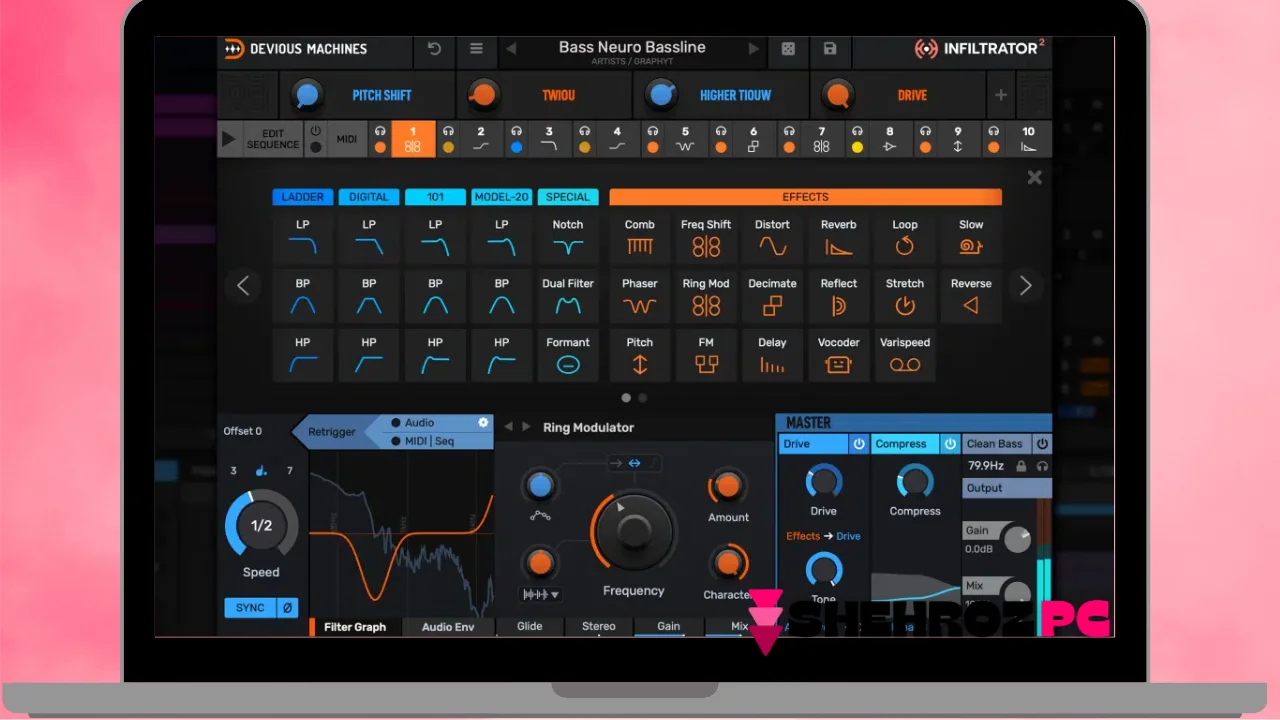Image resolution: width=1280 pixels, height=720 pixels.
Task: Select effect slot 5
Action: point(685,139)
